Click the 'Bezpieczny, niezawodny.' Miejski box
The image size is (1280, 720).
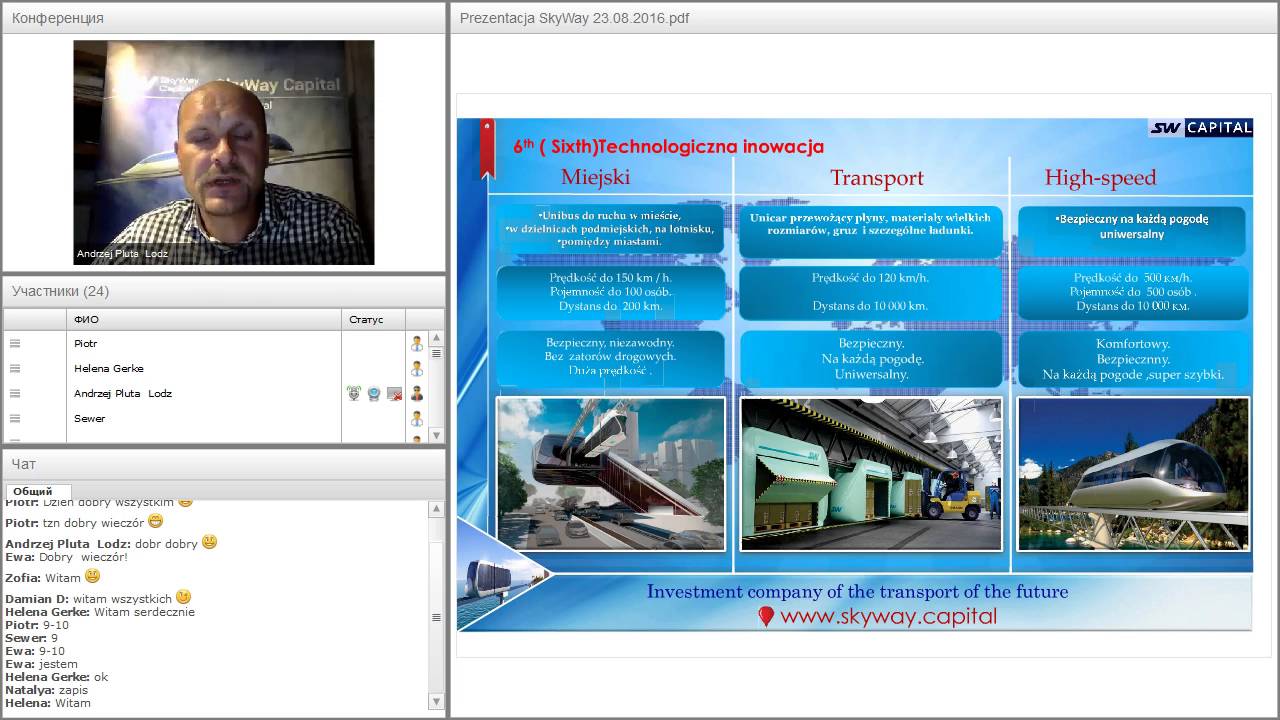pos(611,359)
